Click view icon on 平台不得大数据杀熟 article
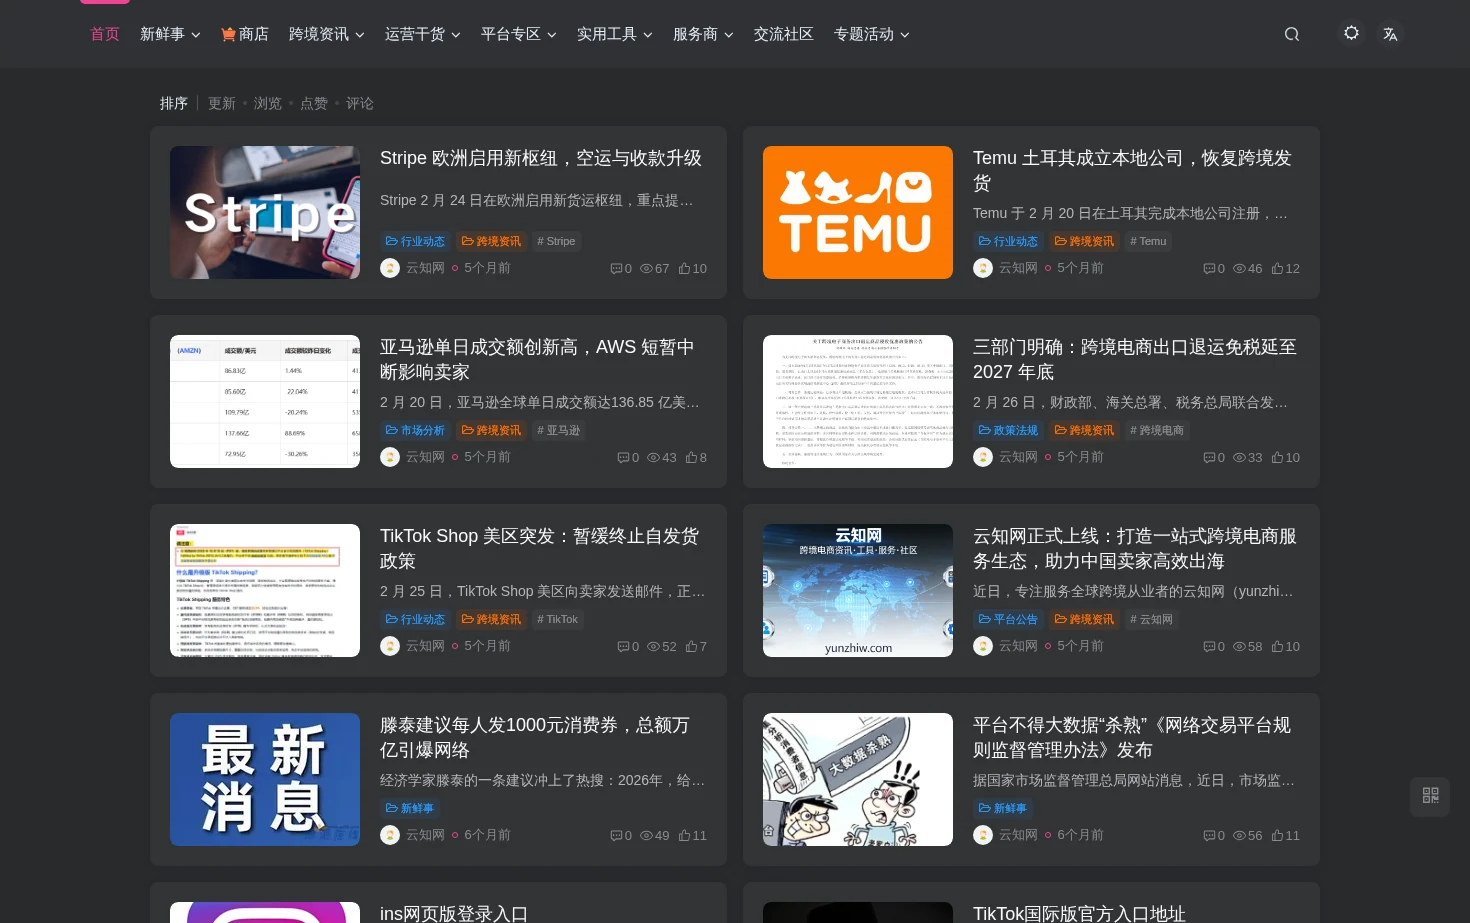This screenshot has height=923, width=1470. click(x=1239, y=836)
